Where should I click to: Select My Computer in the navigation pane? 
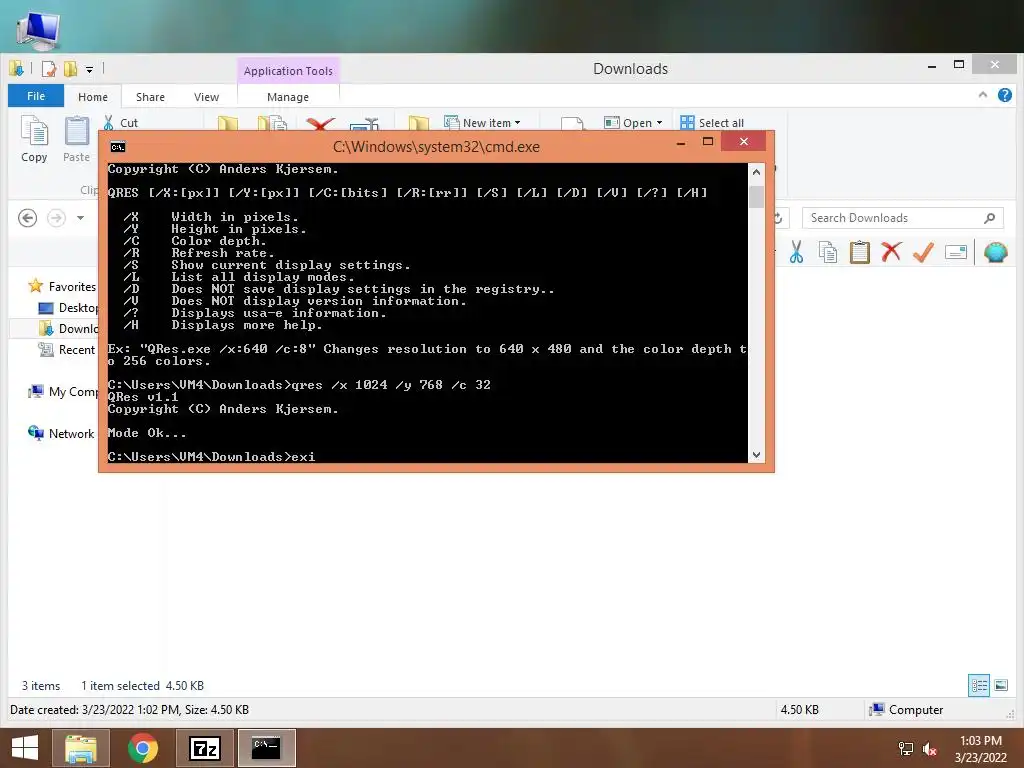(63, 391)
